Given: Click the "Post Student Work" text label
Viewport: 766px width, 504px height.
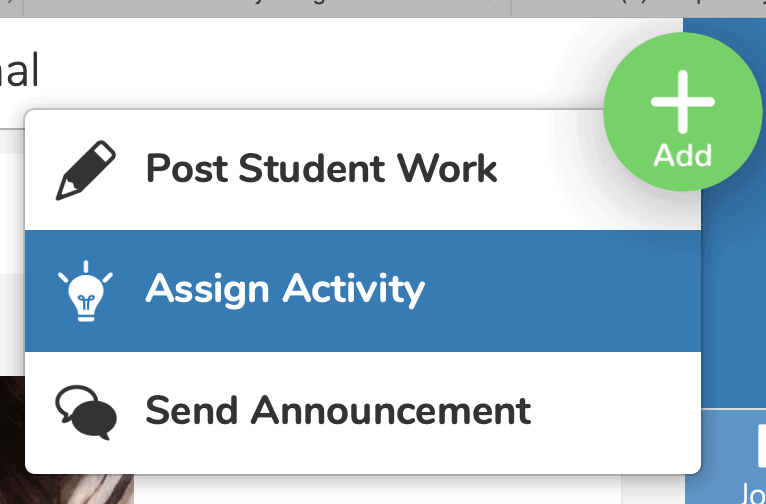Looking at the screenshot, I should [x=321, y=169].
